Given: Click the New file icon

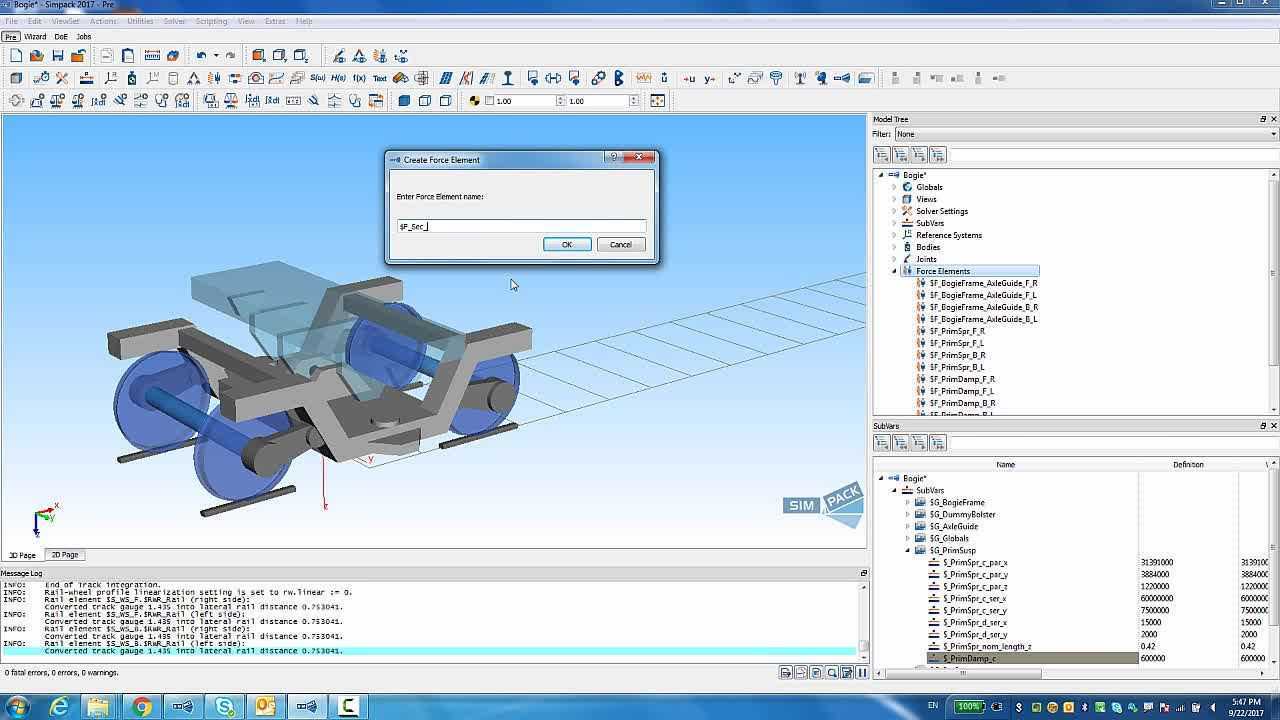Looking at the screenshot, I should coord(15,56).
